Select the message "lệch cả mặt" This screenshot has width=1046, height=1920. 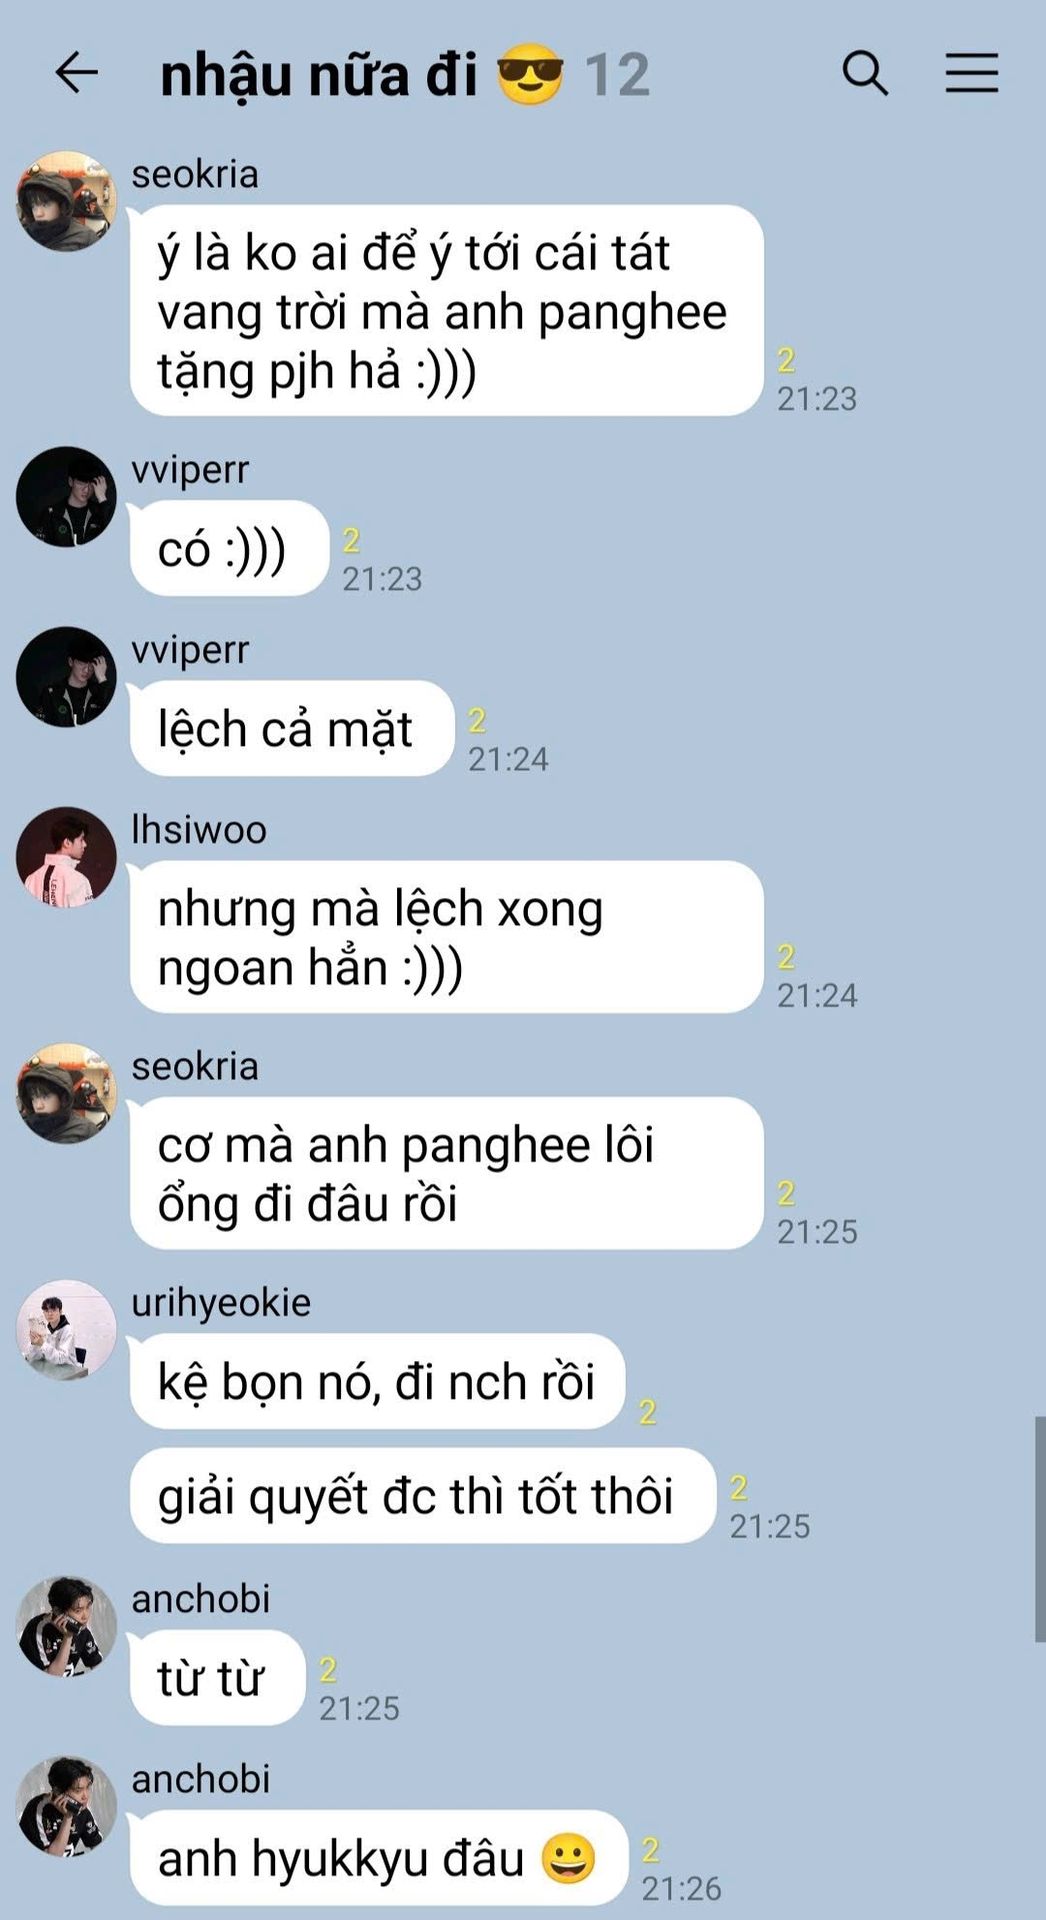point(291,728)
